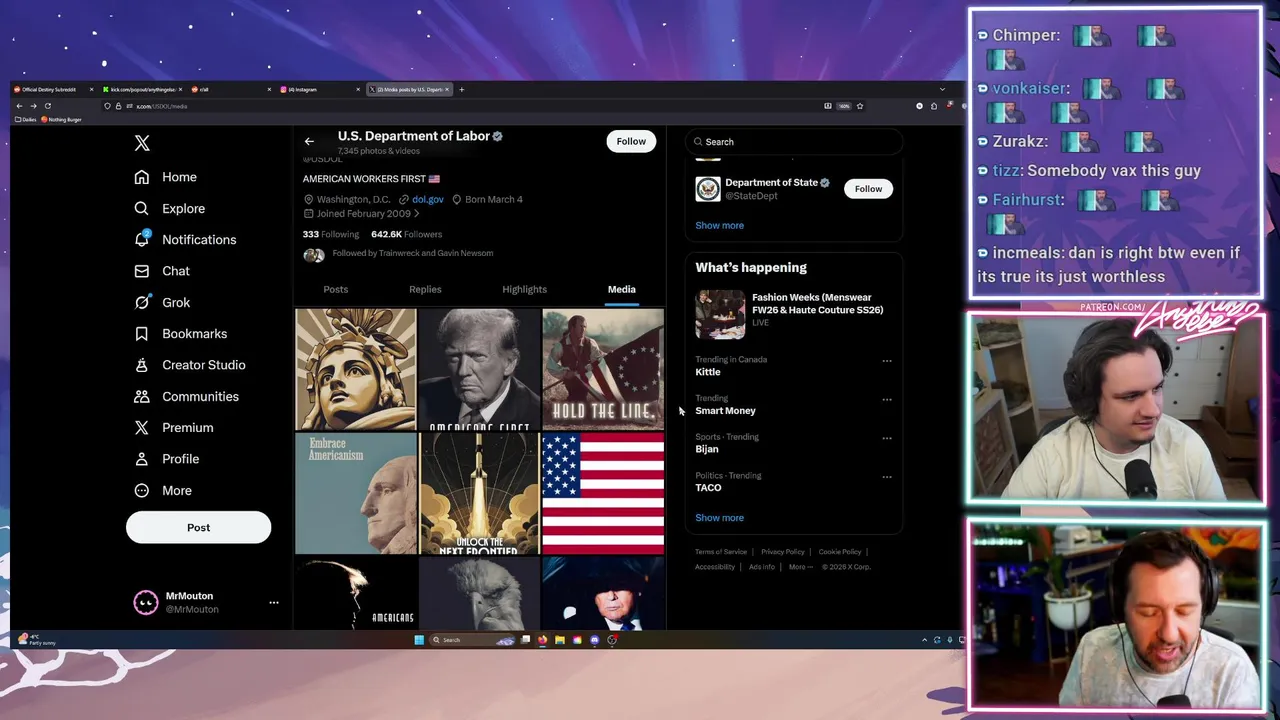Open Communities in the sidebar
The image size is (1280, 720).
[x=187, y=396]
